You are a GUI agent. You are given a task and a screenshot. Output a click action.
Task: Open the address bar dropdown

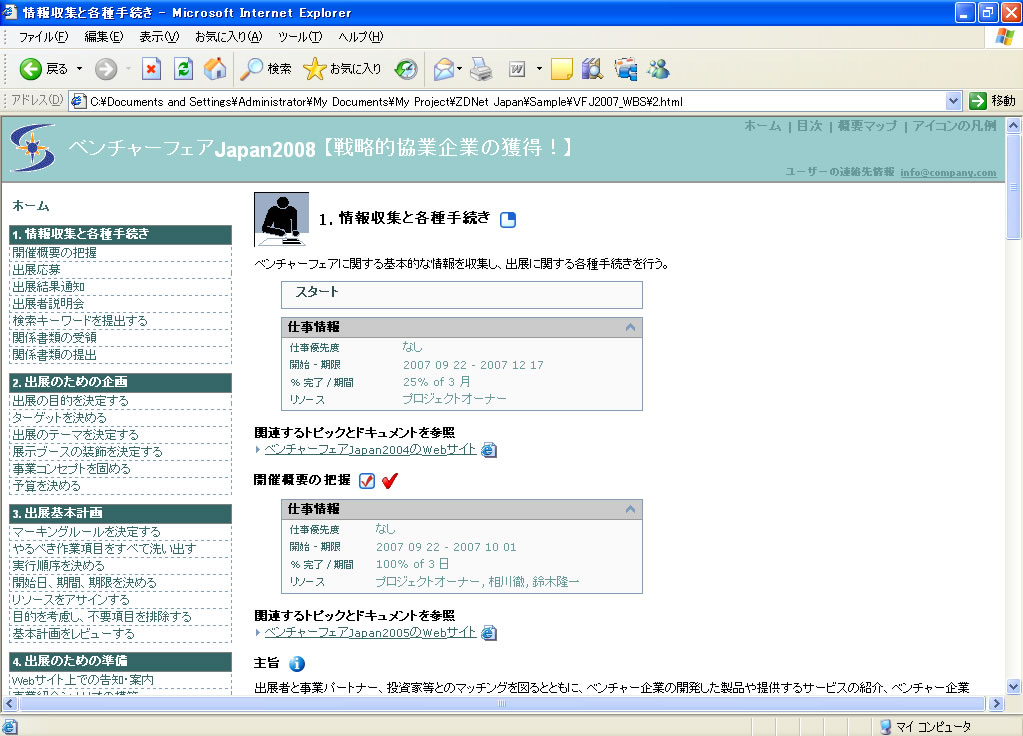[x=953, y=101]
